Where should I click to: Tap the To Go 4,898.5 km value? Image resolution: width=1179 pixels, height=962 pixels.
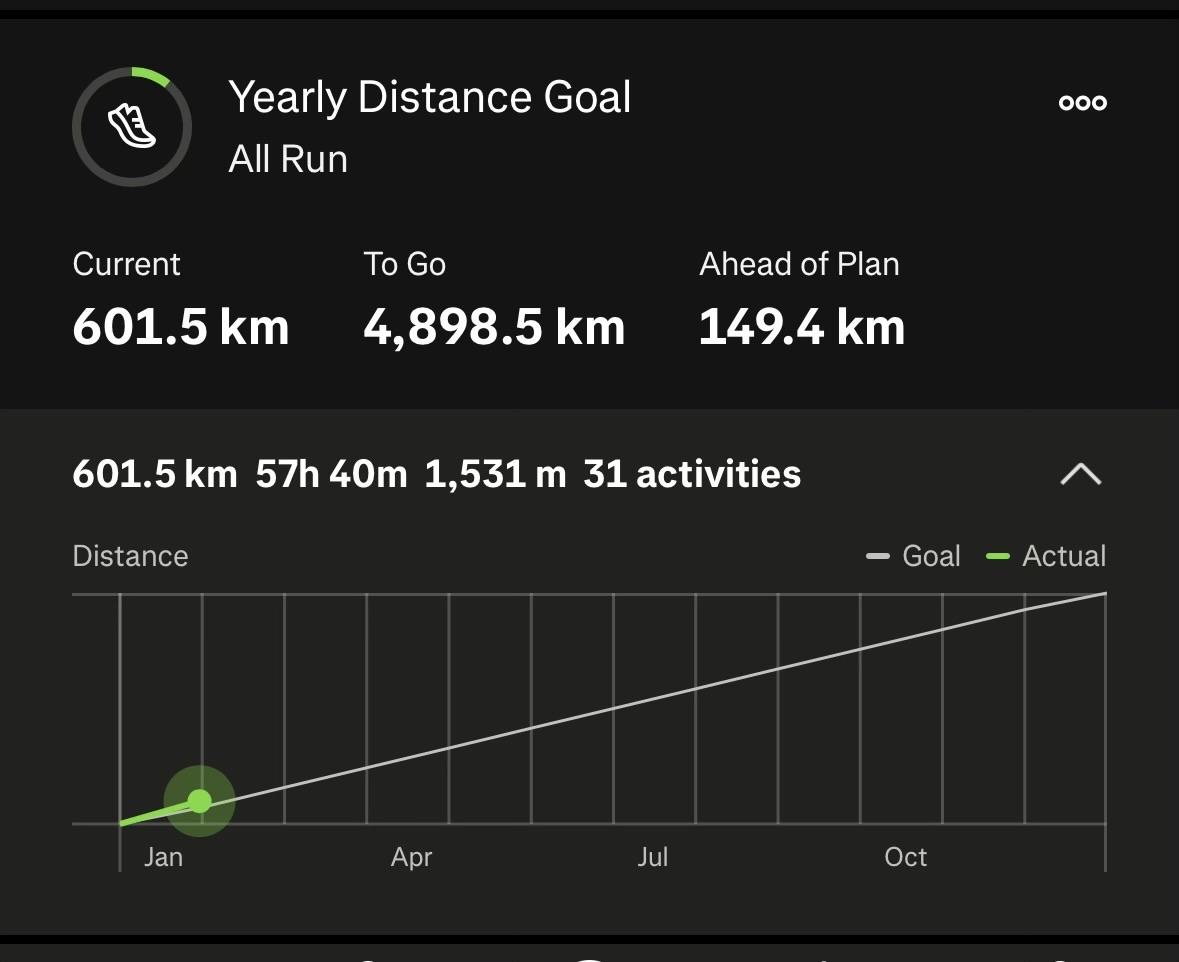[494, 327]
